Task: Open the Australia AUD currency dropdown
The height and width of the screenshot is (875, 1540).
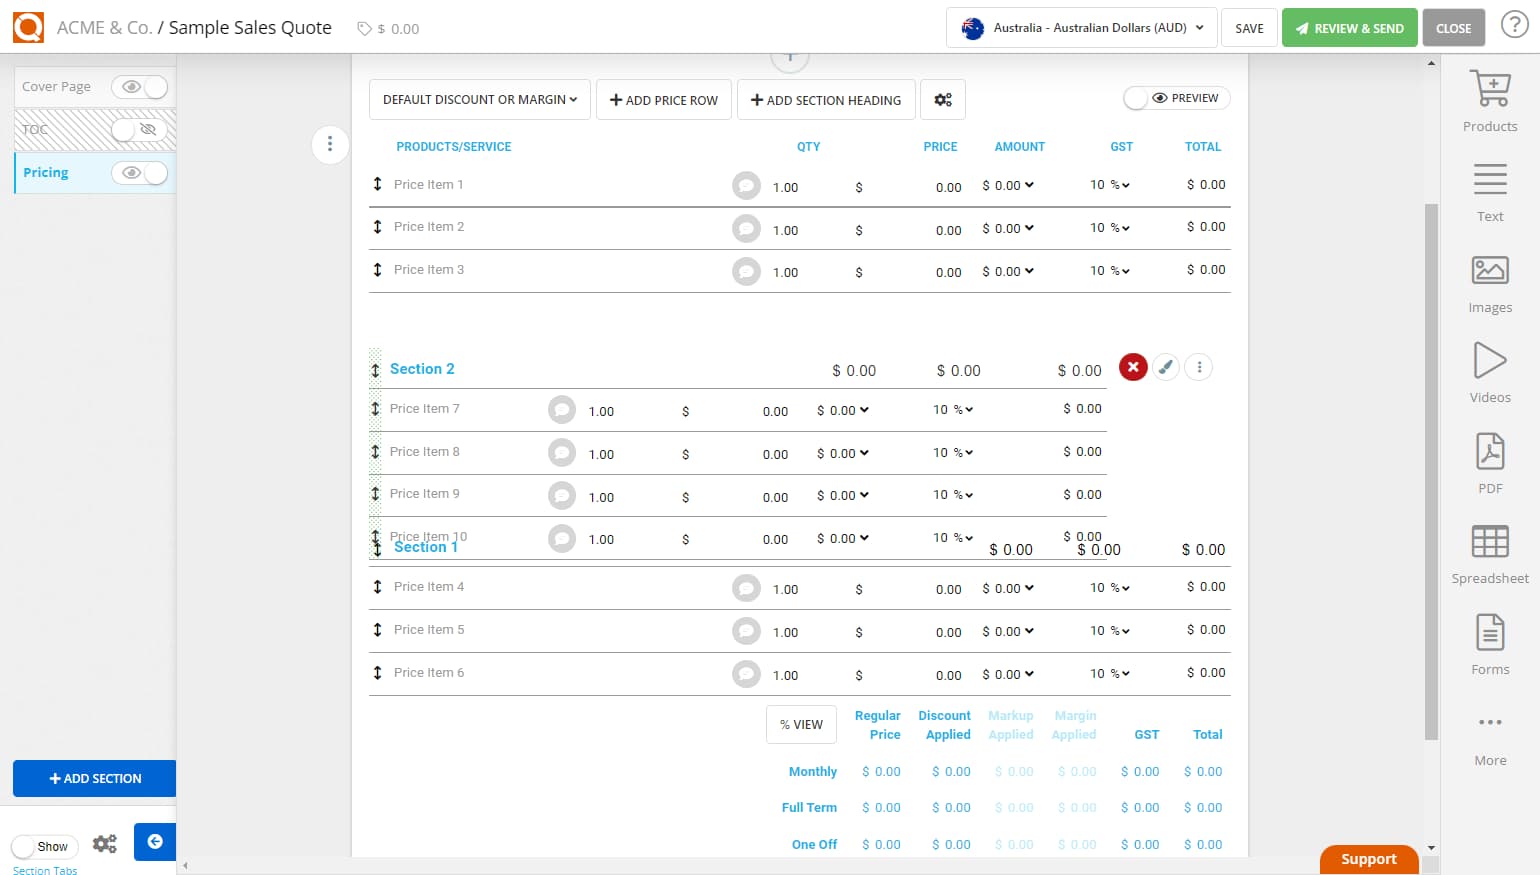Action: click(x=1080, y=28)
